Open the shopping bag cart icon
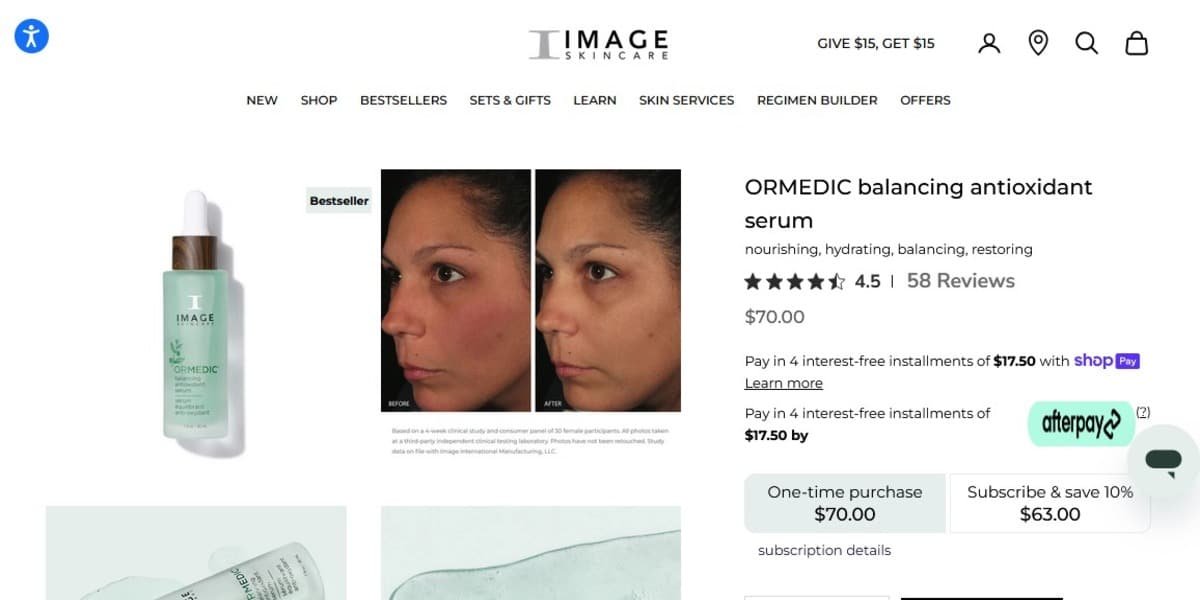The width and height of the screenshot is (1200, 600). tap(1137, 43)
